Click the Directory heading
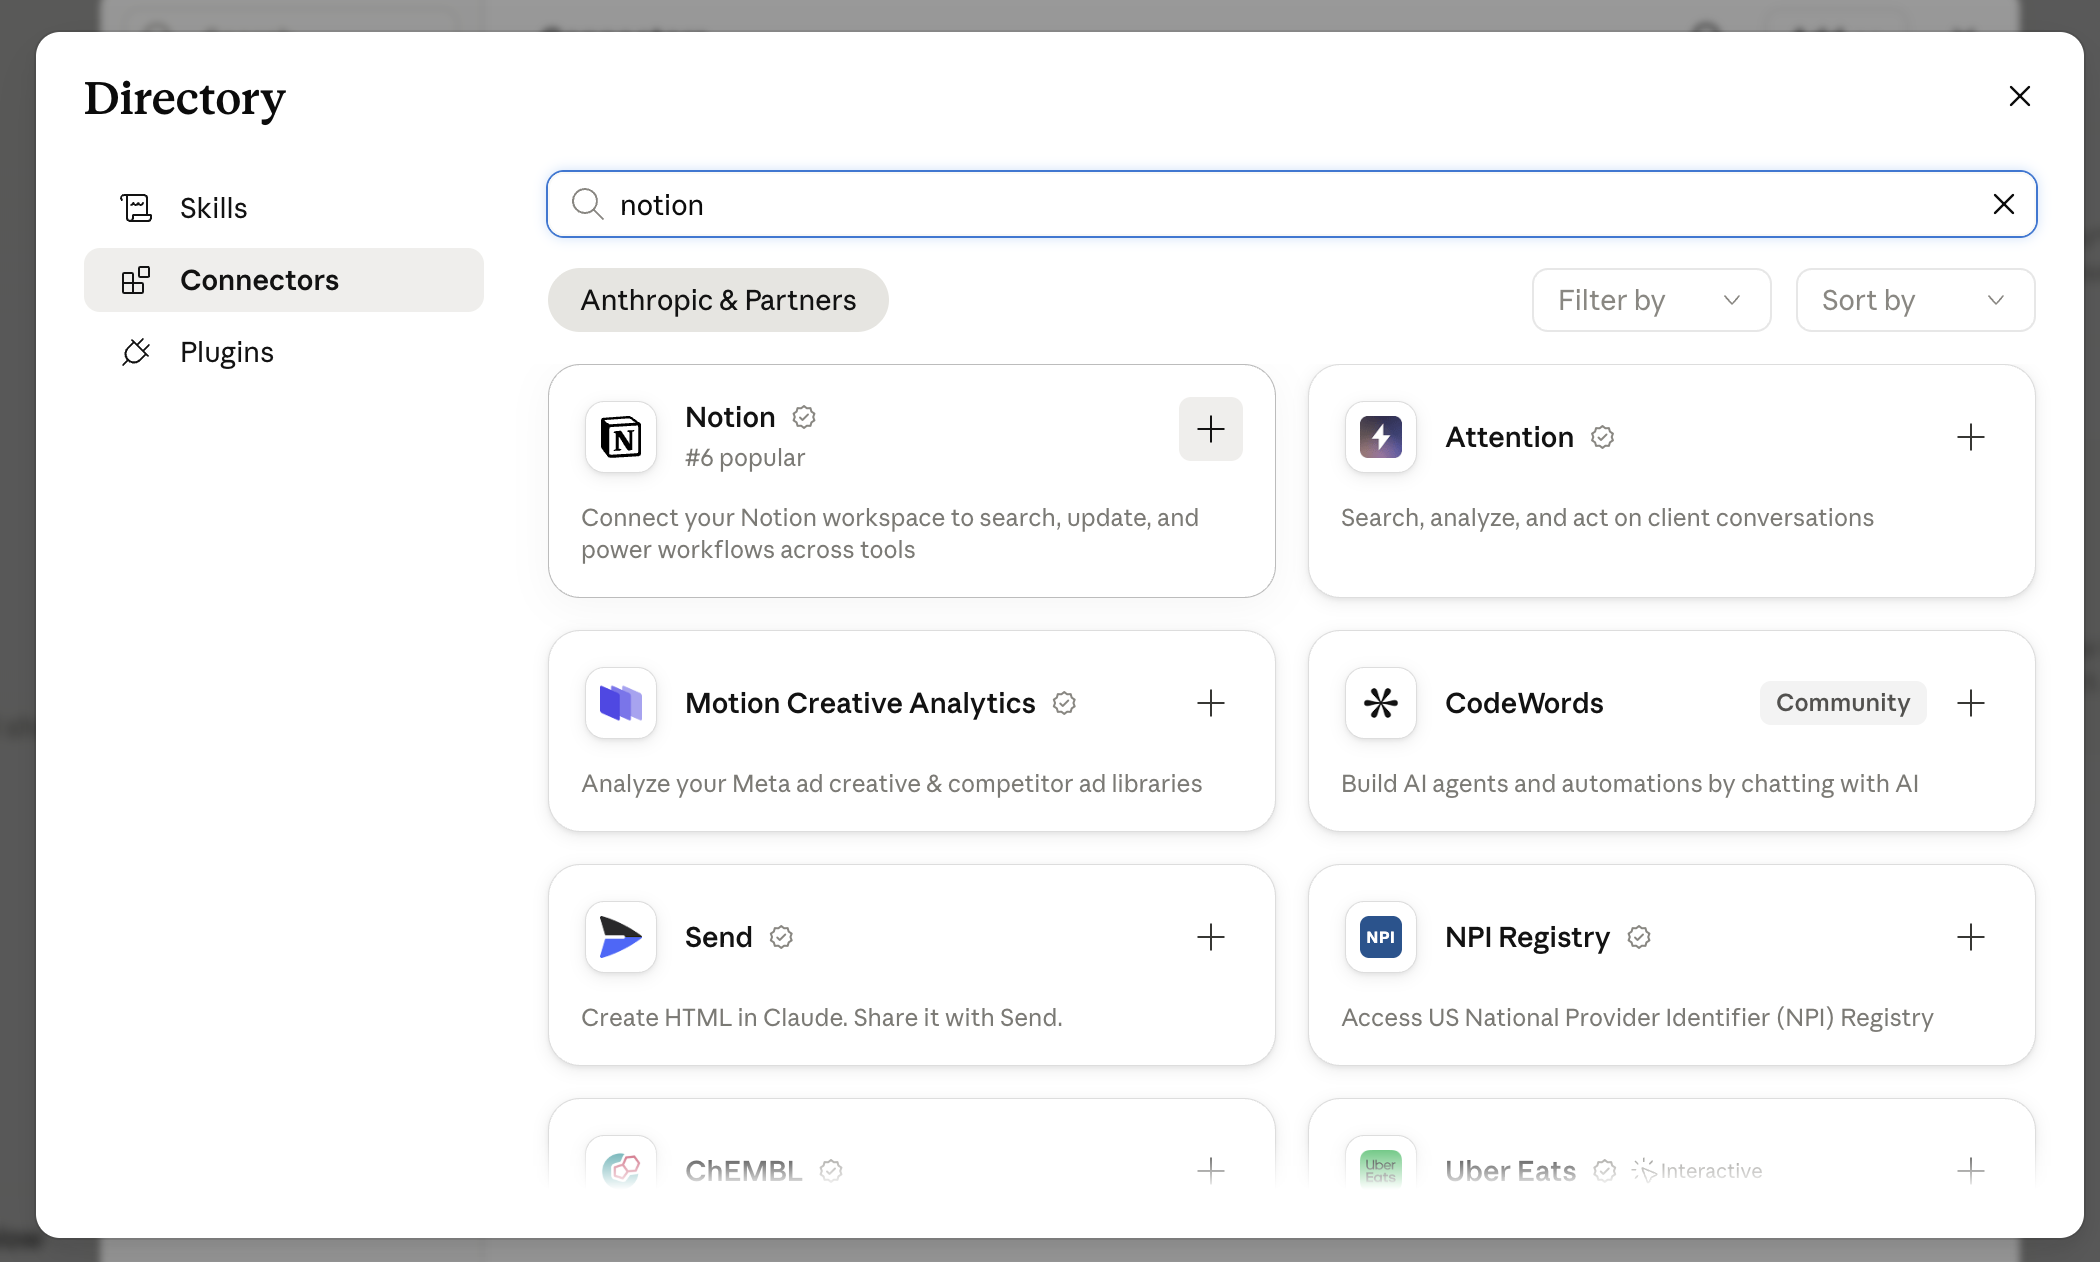This screenshot has height=1262, width=2100. pyautogui.click(x=185, y=98)
